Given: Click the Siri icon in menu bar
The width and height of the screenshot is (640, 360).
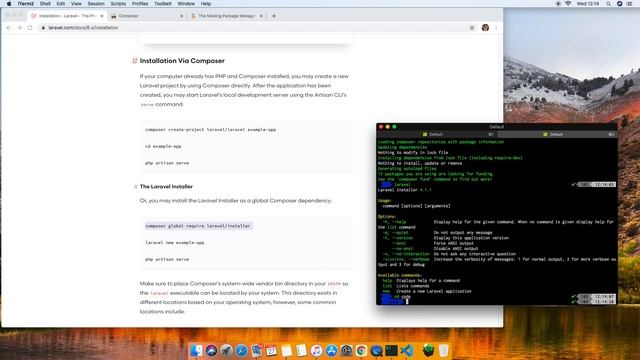Looking at the screenshot, I should click(619, 4).
